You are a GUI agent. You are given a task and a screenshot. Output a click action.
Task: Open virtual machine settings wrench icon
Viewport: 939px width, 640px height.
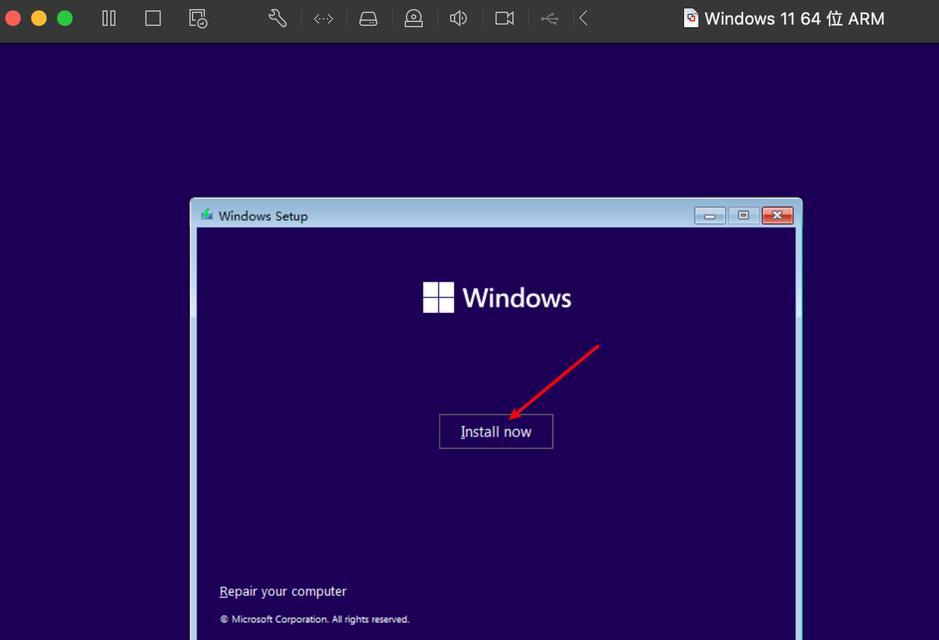[x=277, y=19]
